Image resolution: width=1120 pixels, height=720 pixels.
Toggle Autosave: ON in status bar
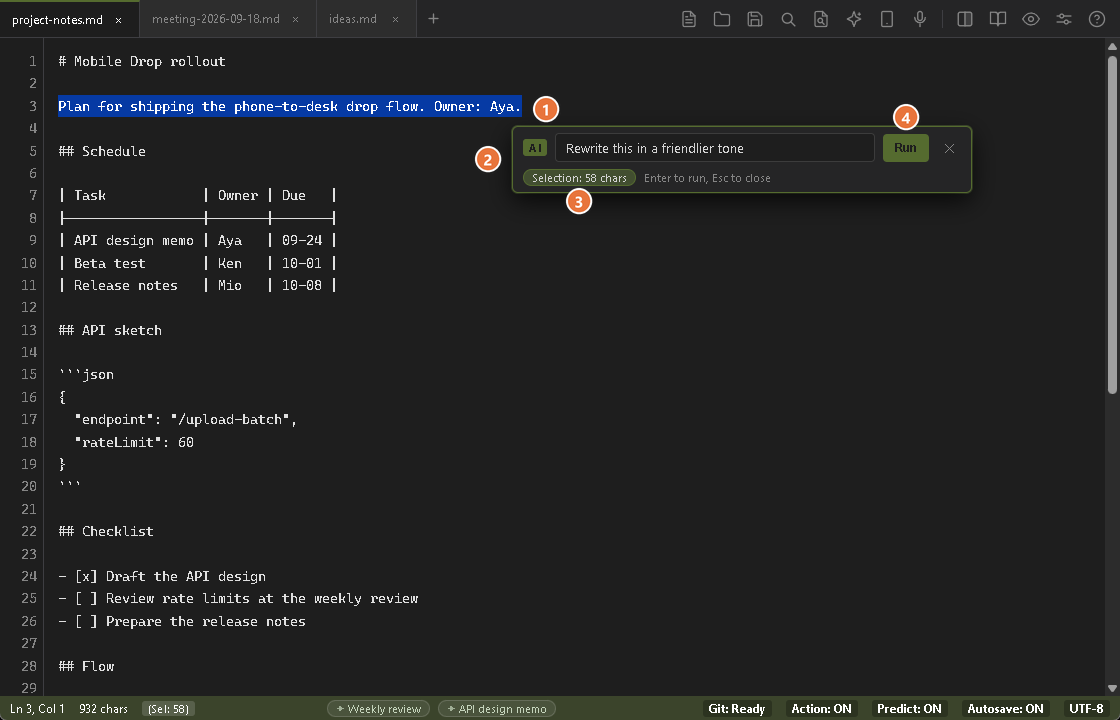coord(1005,709)
